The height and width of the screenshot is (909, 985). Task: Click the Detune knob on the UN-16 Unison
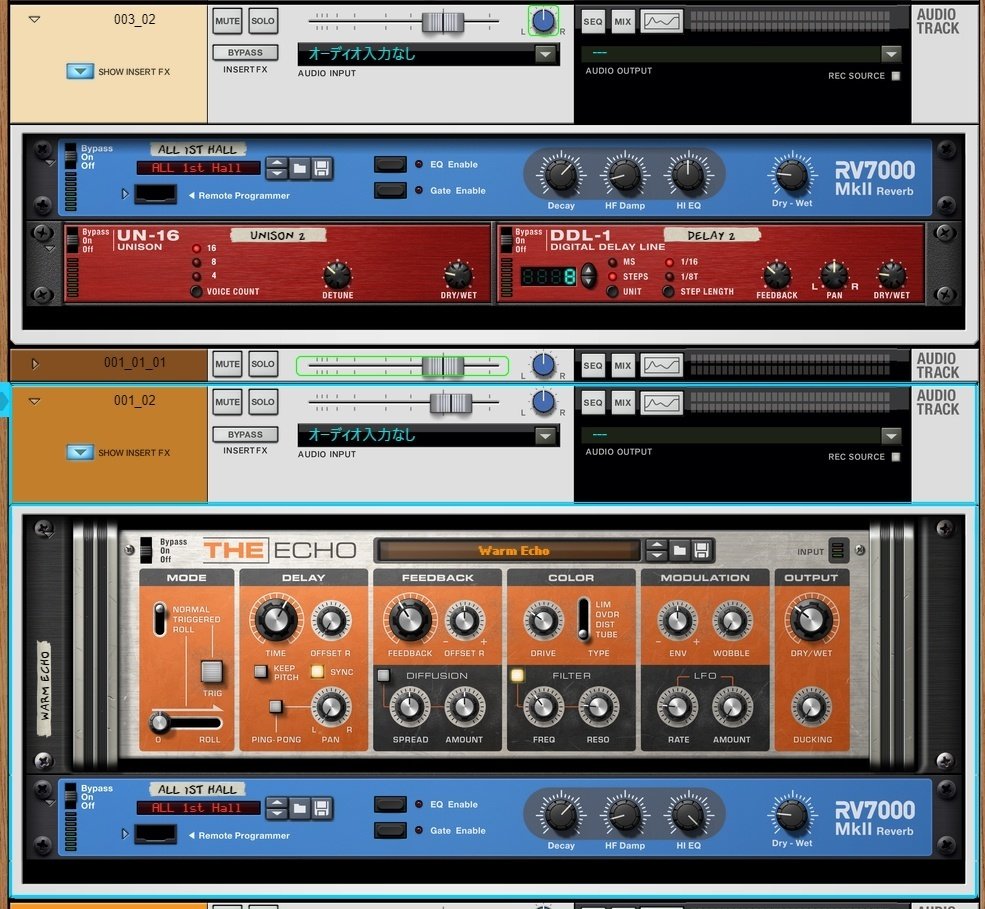coord(337,275)
